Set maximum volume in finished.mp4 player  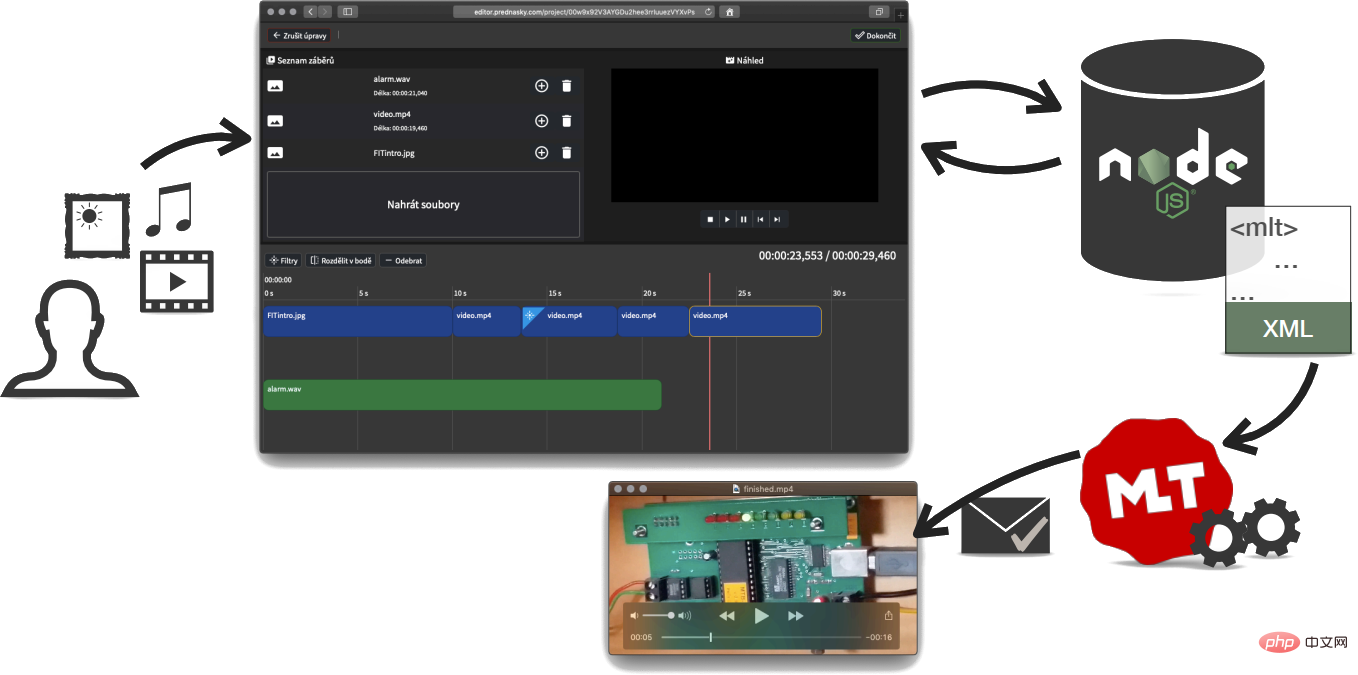coord(685,616)
